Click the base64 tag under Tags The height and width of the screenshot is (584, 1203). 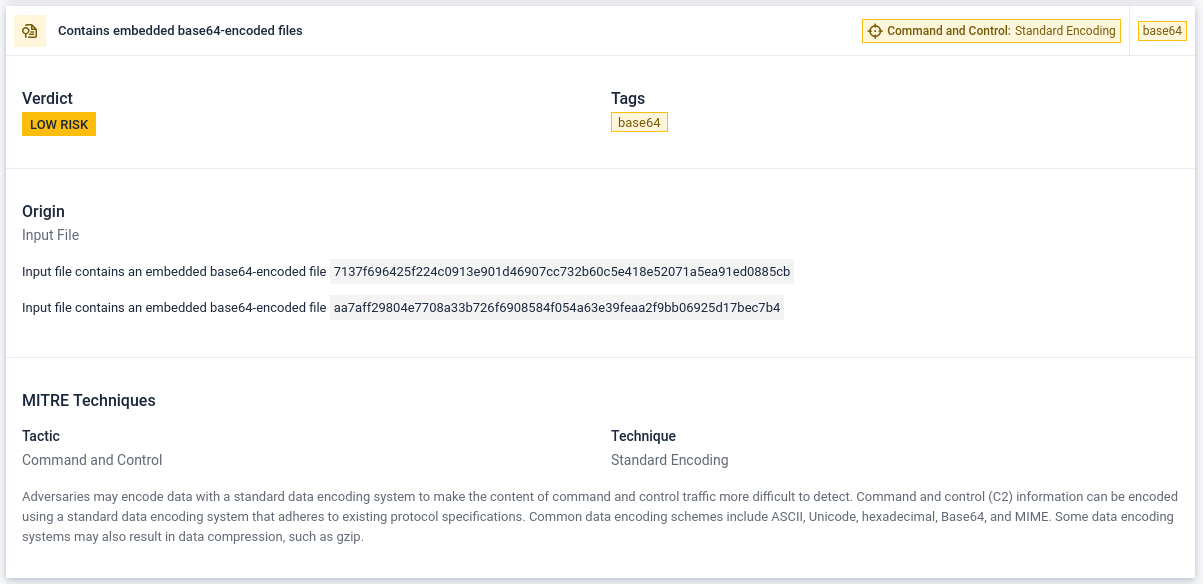coord(639,123)
